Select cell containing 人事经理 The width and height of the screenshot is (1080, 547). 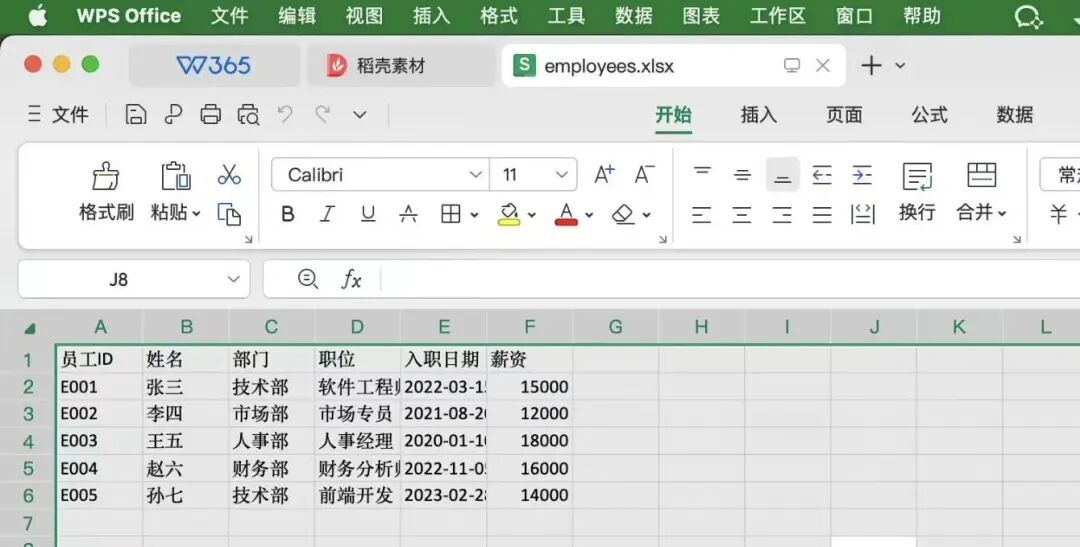tap(357, 441)
